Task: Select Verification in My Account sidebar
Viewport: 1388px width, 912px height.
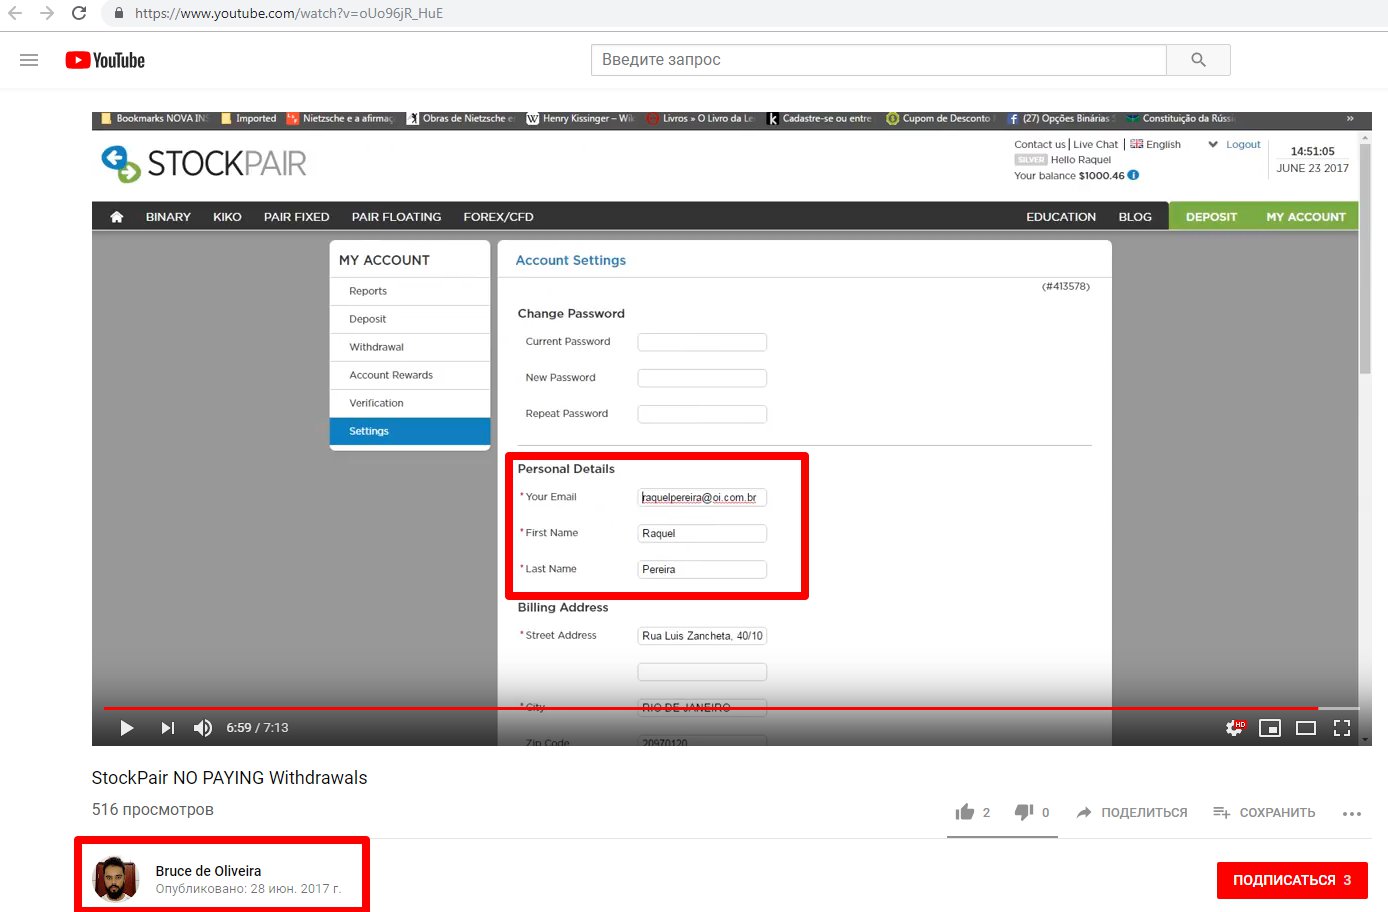Action: 410,403
